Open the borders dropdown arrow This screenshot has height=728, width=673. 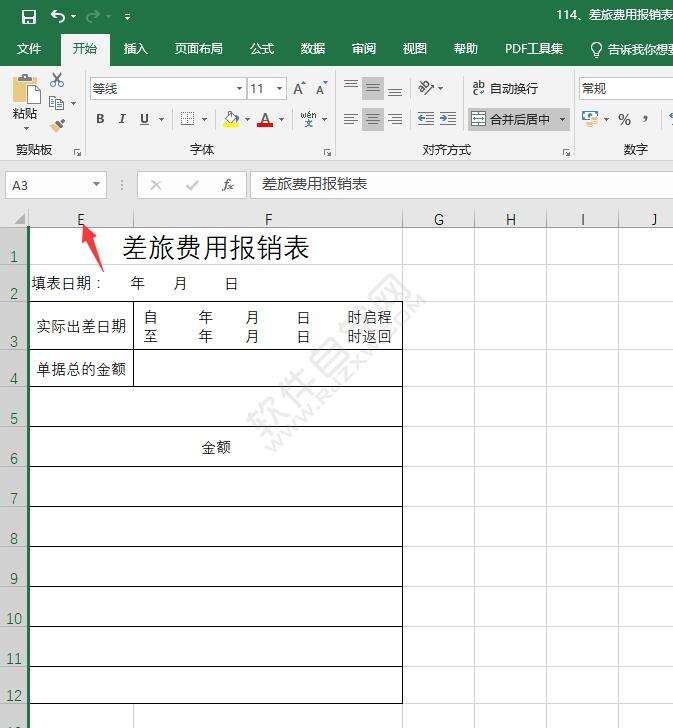click(205, 119)
